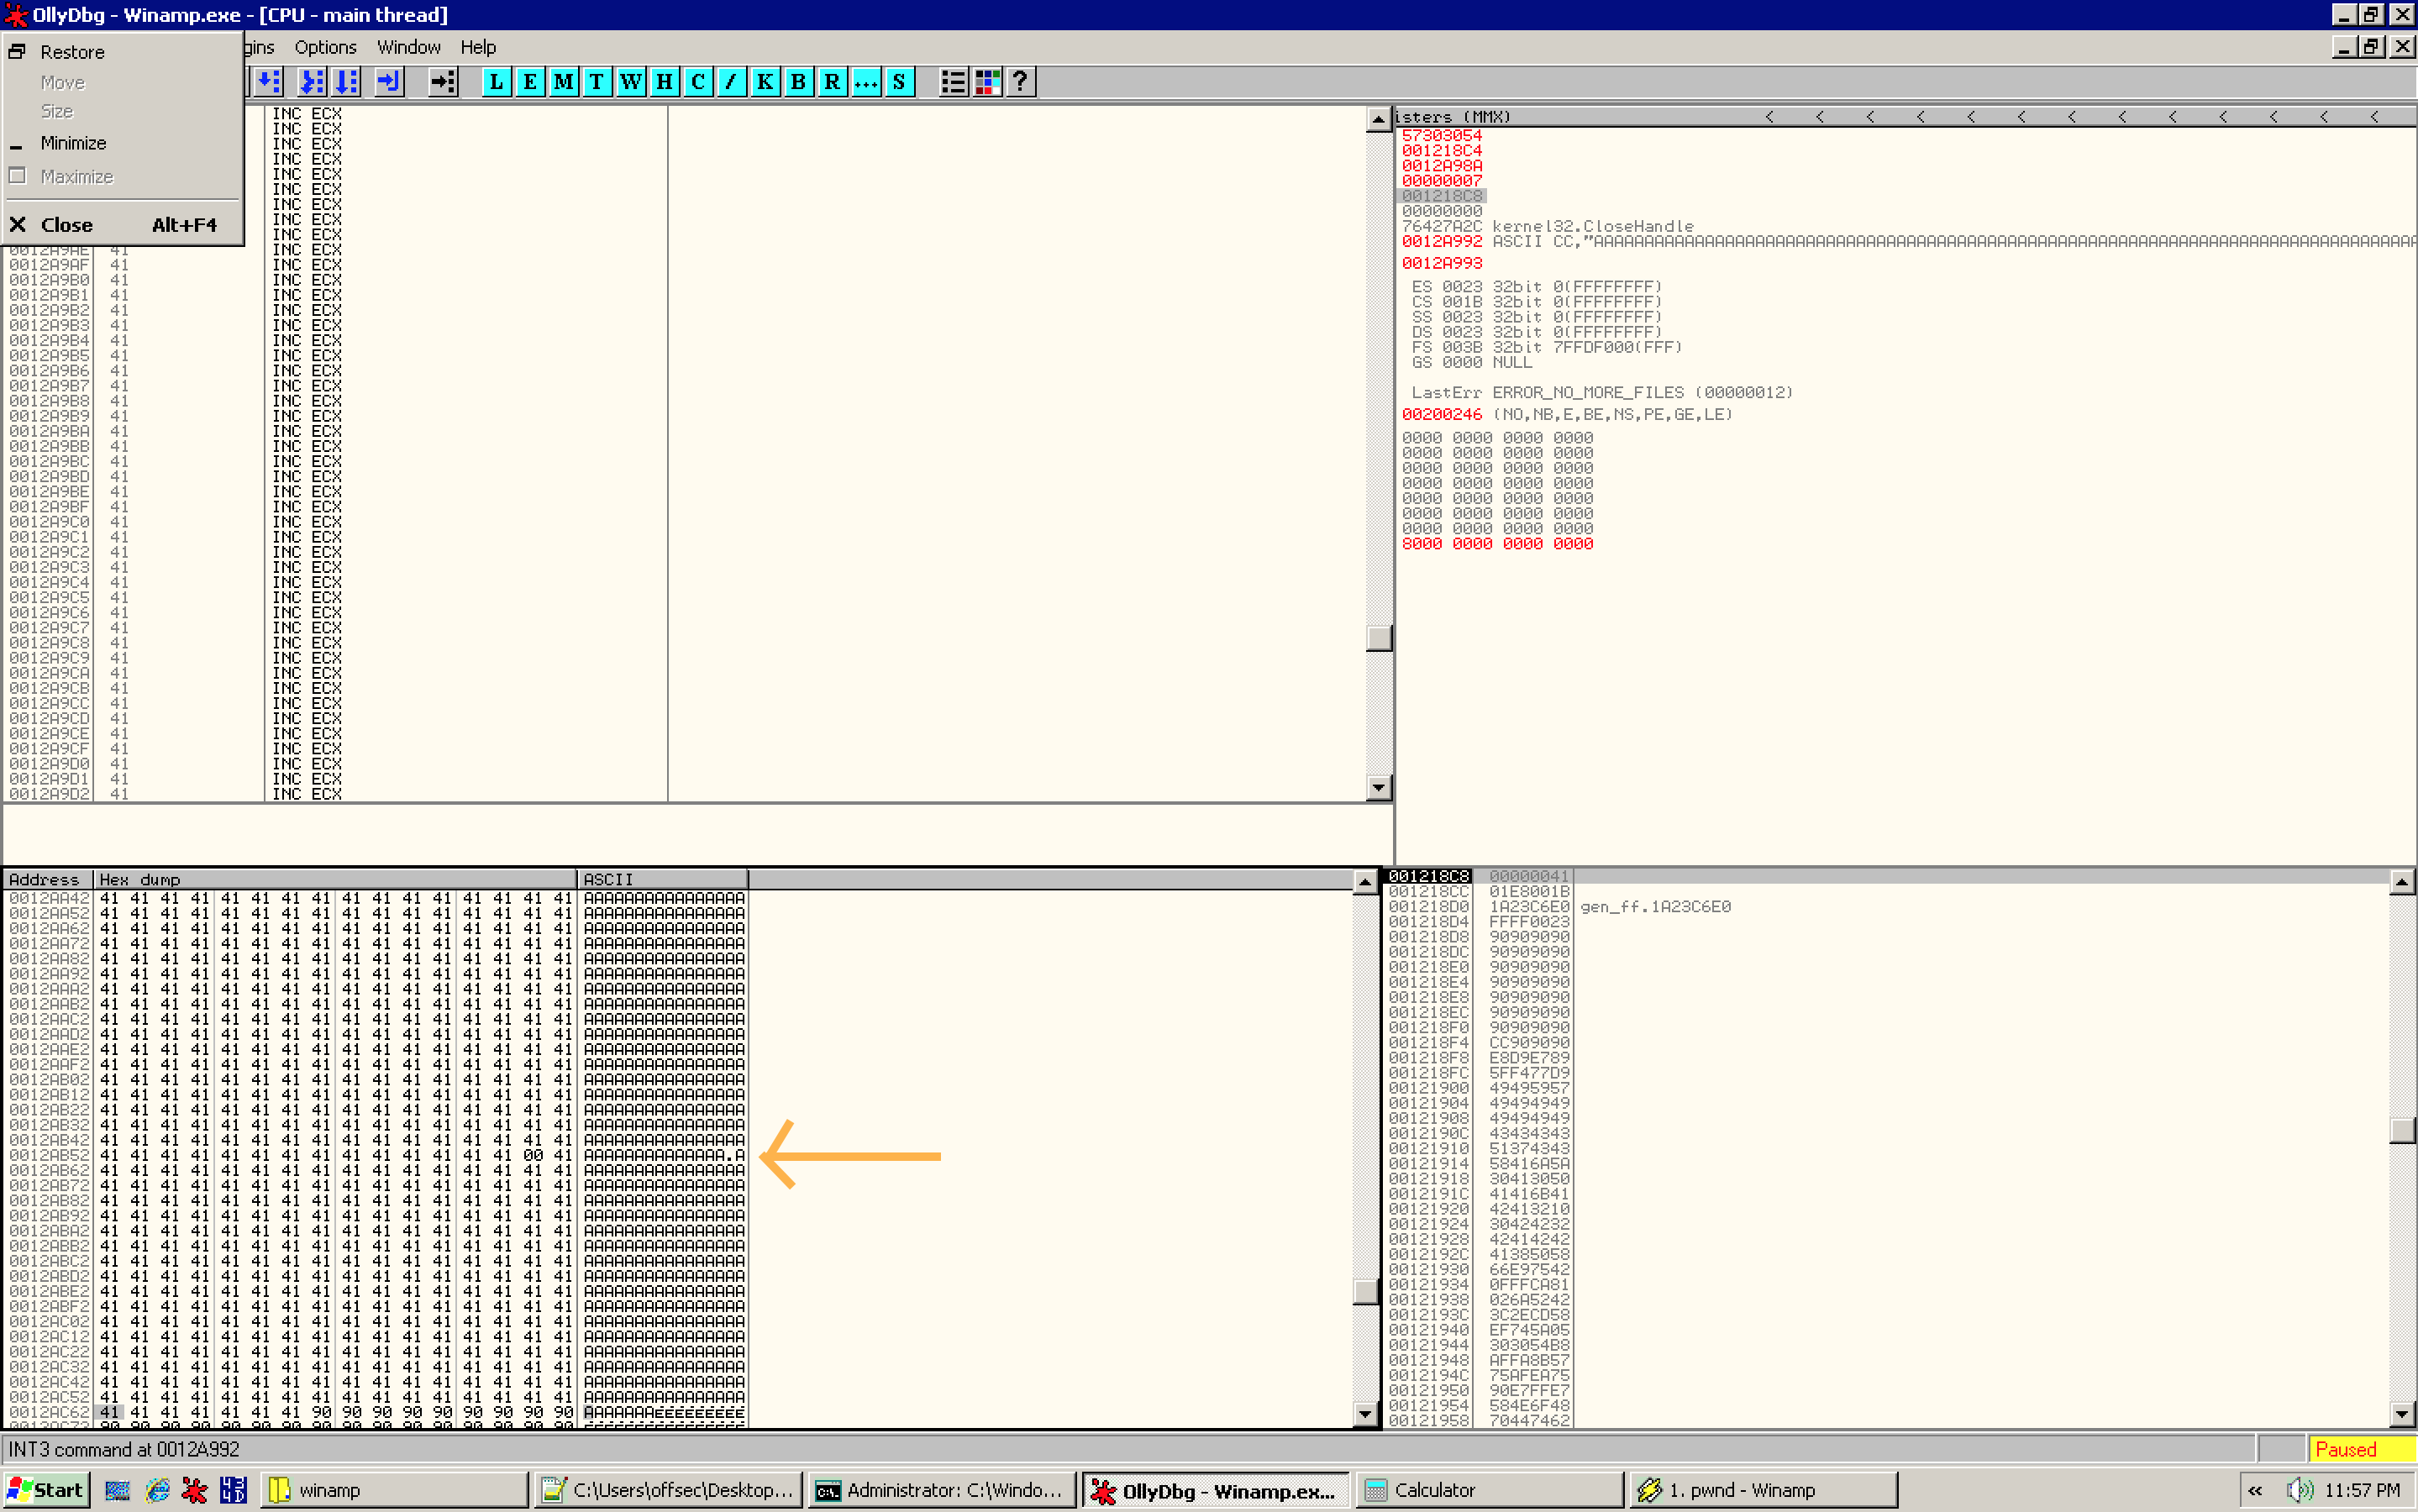The image size is (2418, 1512).
Task: Click the Trace over toolbar icon
Action: 346,82
